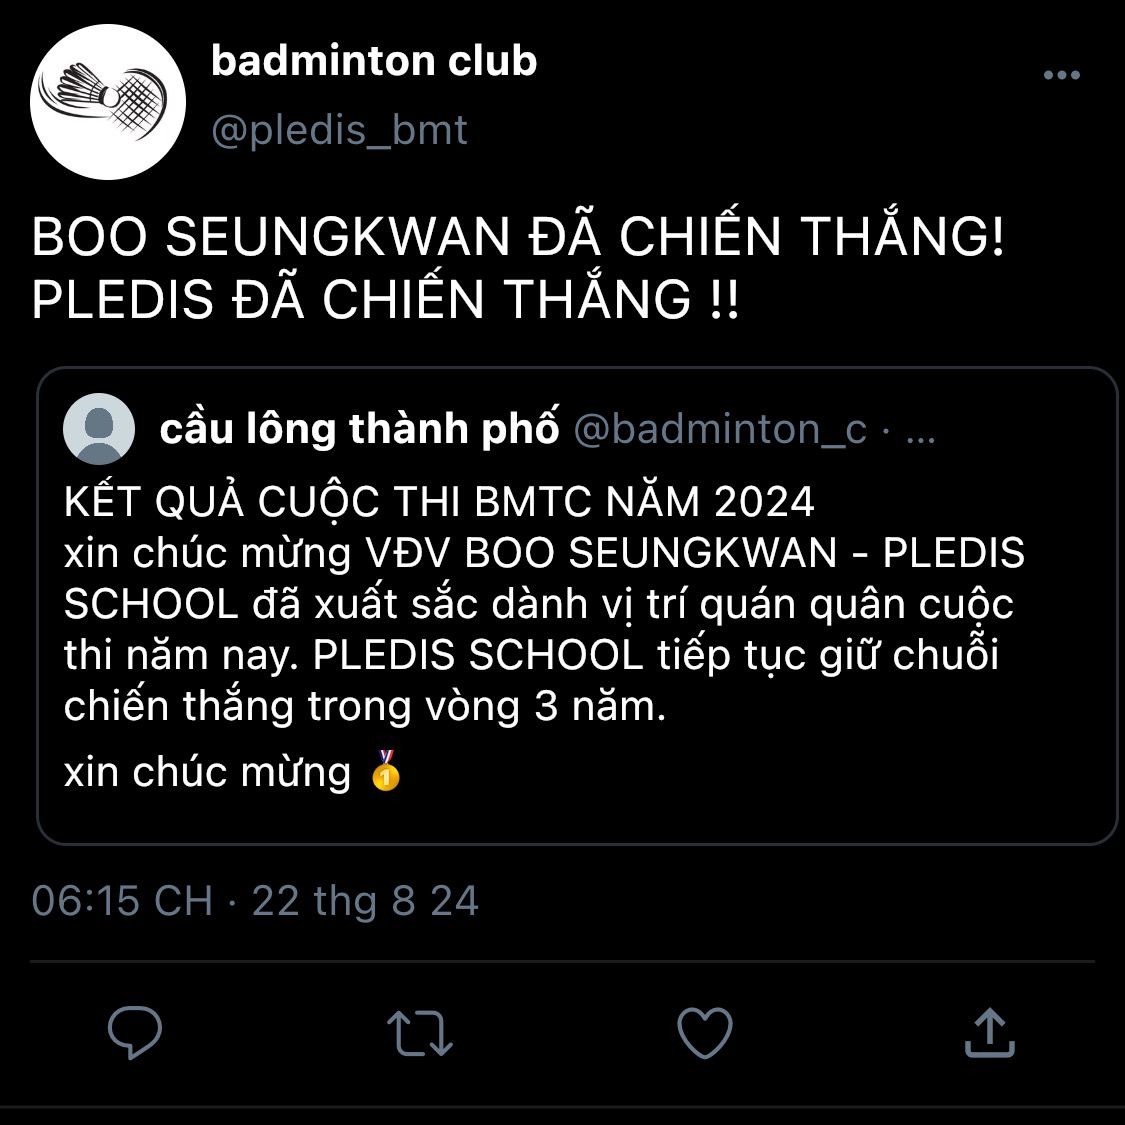The width and height of the screenshot is (1125, 1125).
Task: Tap the BOO SEUNGKWAN ĐÃ CHIẾN THẮNG text line
Action: click(518, 236)
